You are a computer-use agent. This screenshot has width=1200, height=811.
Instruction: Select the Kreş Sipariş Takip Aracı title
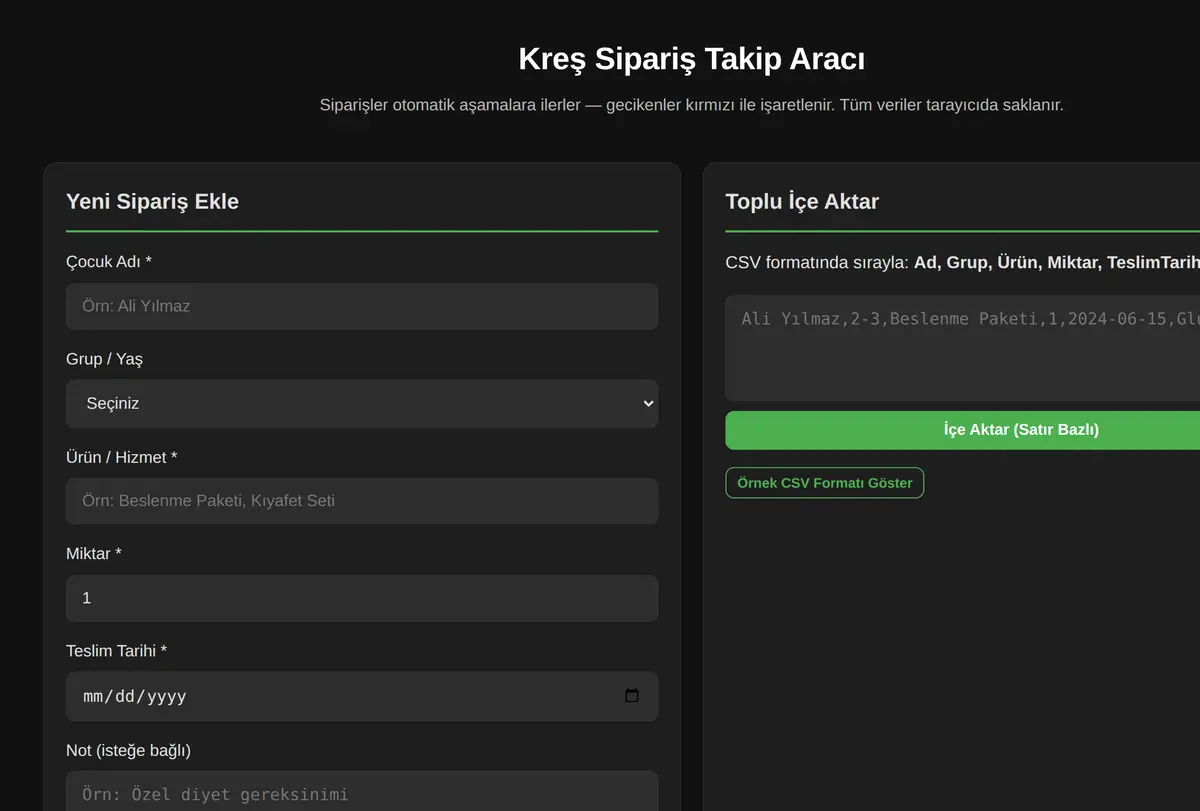point(692,59)
